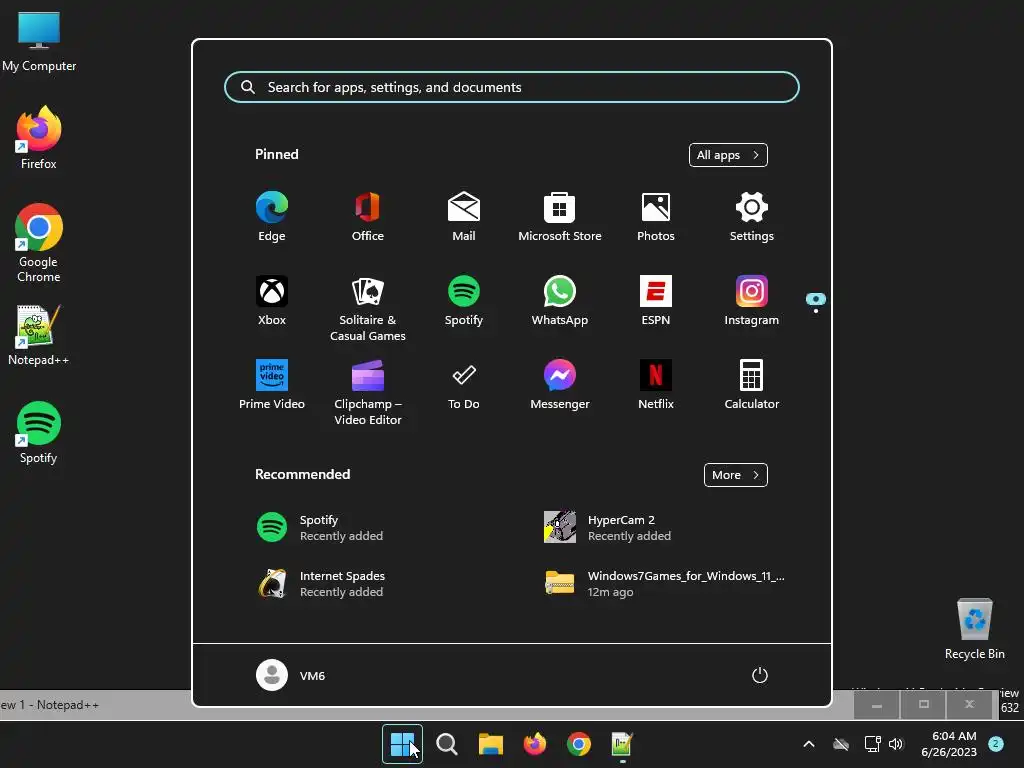The height and width of the screenshot is (768, 1024).
Task: Launch Clipchamp Video Editor
Action: 368,392
